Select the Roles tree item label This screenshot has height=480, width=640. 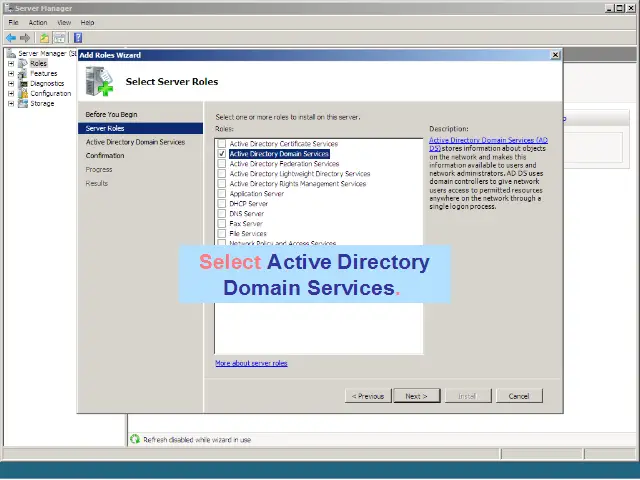[x=39, y=64]
